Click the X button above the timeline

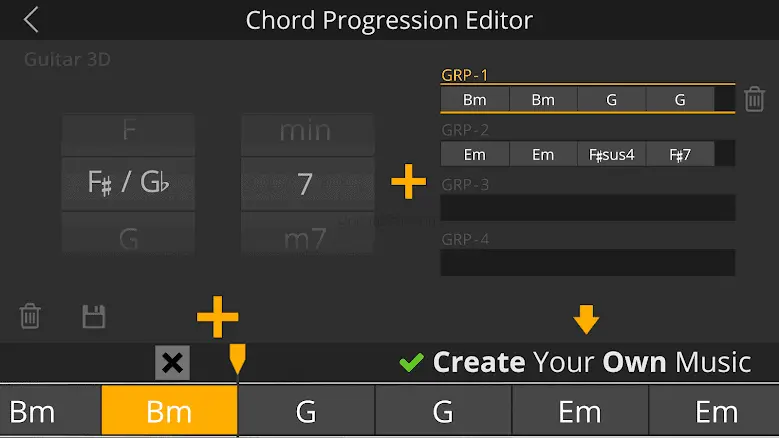(172, 363)
